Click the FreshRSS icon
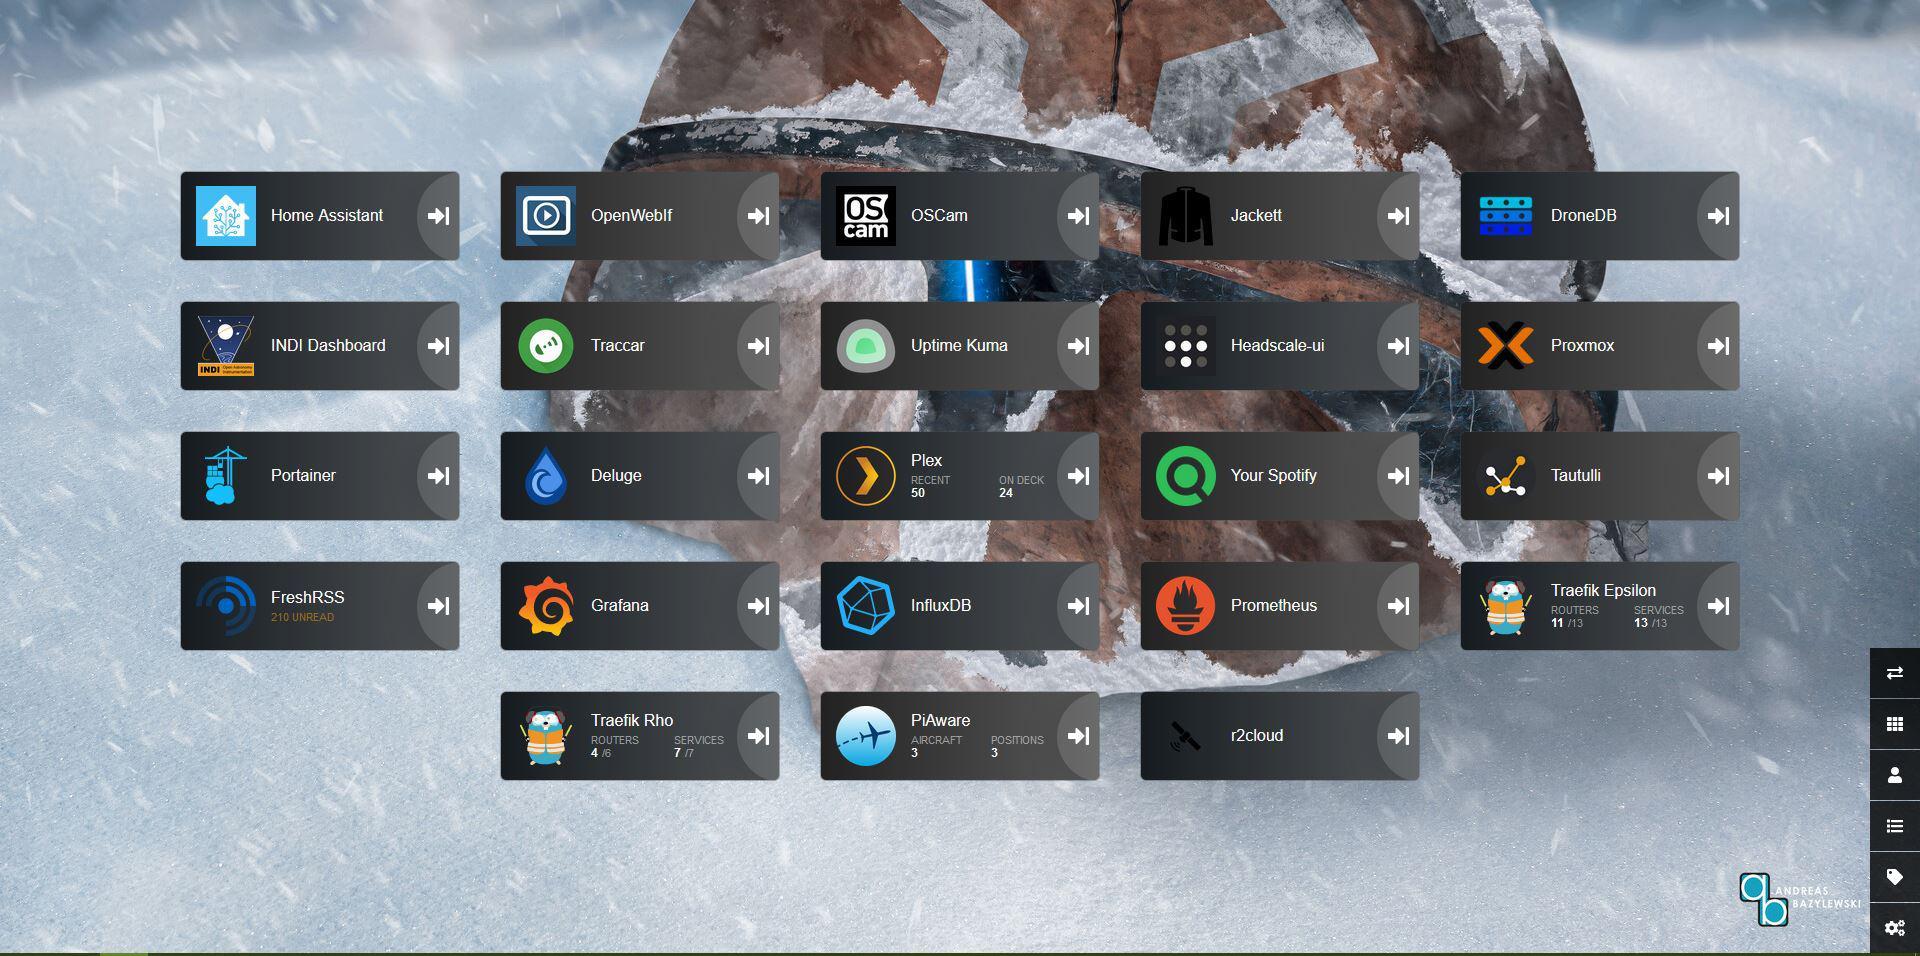Viewport: 1920px width, 956px height. point(225,606)
